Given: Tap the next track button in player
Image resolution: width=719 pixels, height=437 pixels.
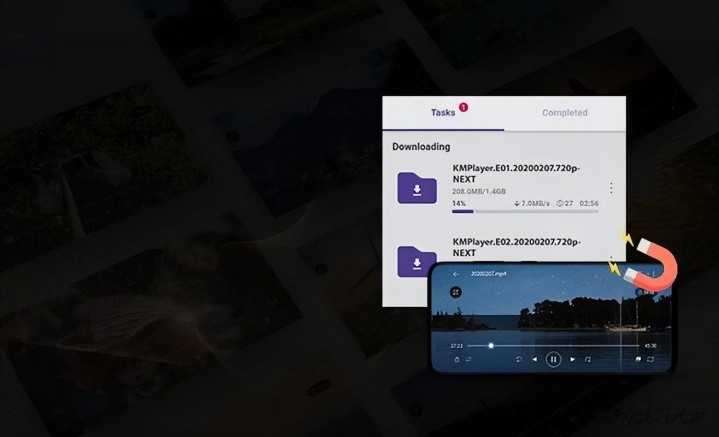Looking at the screenshot, I should coord(572,360).
